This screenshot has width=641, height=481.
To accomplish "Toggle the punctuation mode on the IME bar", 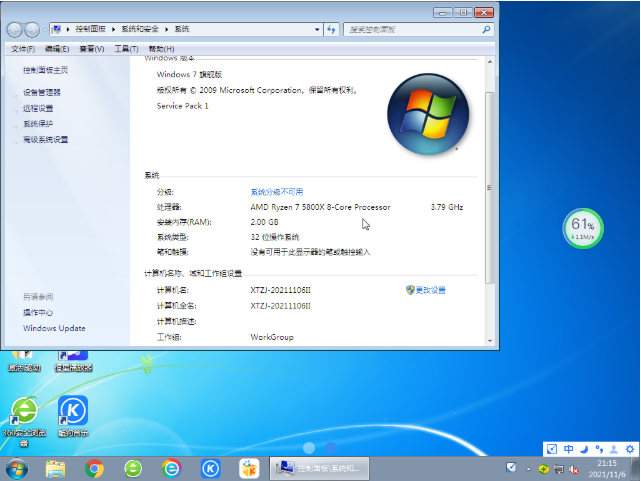I will point(599,449).
